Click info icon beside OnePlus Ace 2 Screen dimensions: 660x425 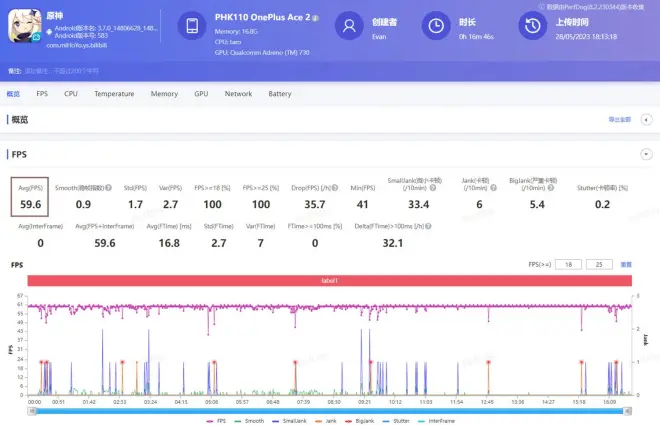click(316, 18)
